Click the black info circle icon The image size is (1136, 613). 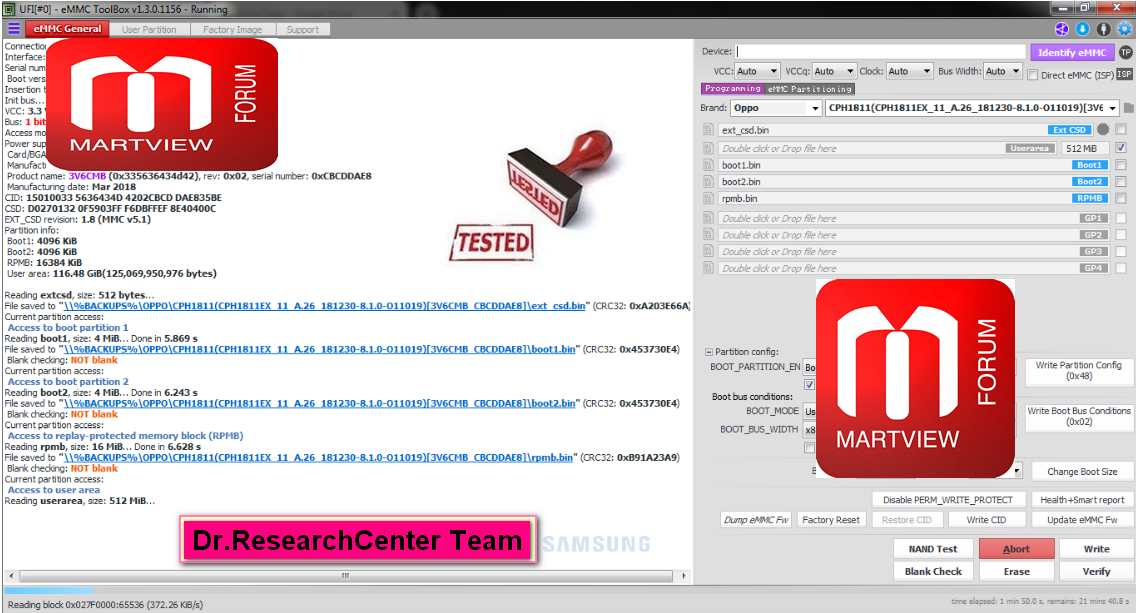coord(1103,29)
